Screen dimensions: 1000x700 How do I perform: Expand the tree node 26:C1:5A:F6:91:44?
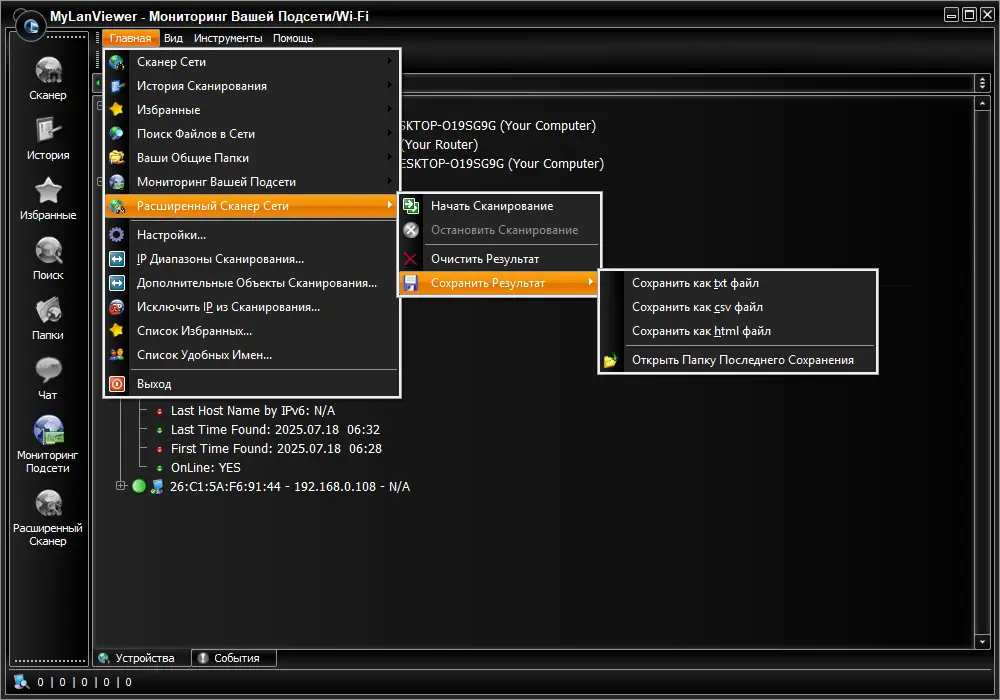click(121, 486)
